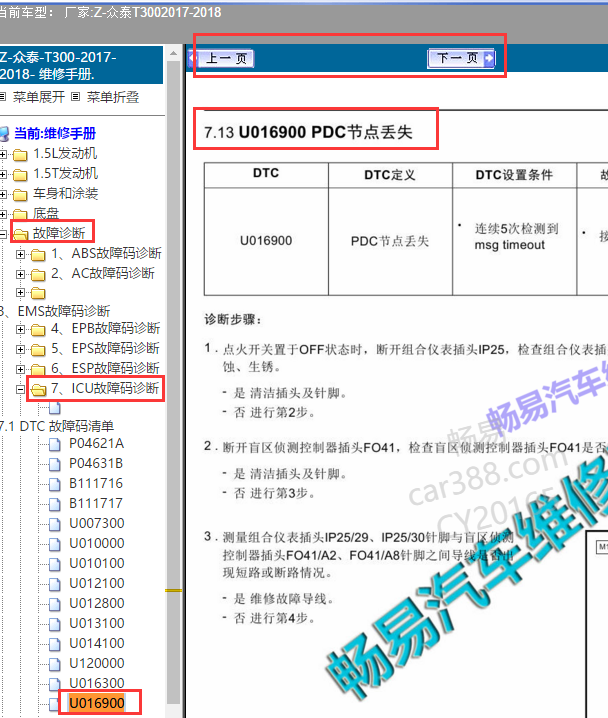The height and width of the screenshot is (718, 608).
Task: Click page icon beside U010000
Action: pyautogui.click(x=54, y=544)
